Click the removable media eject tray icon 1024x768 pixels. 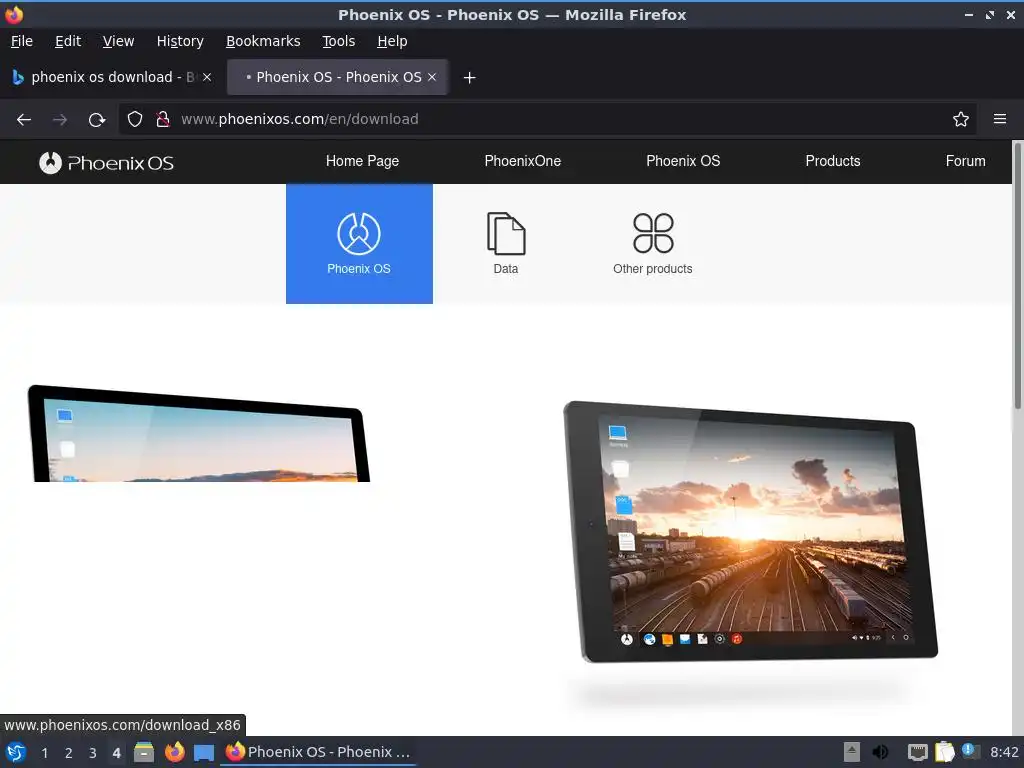pyautogui.click(x=852, y=752)
